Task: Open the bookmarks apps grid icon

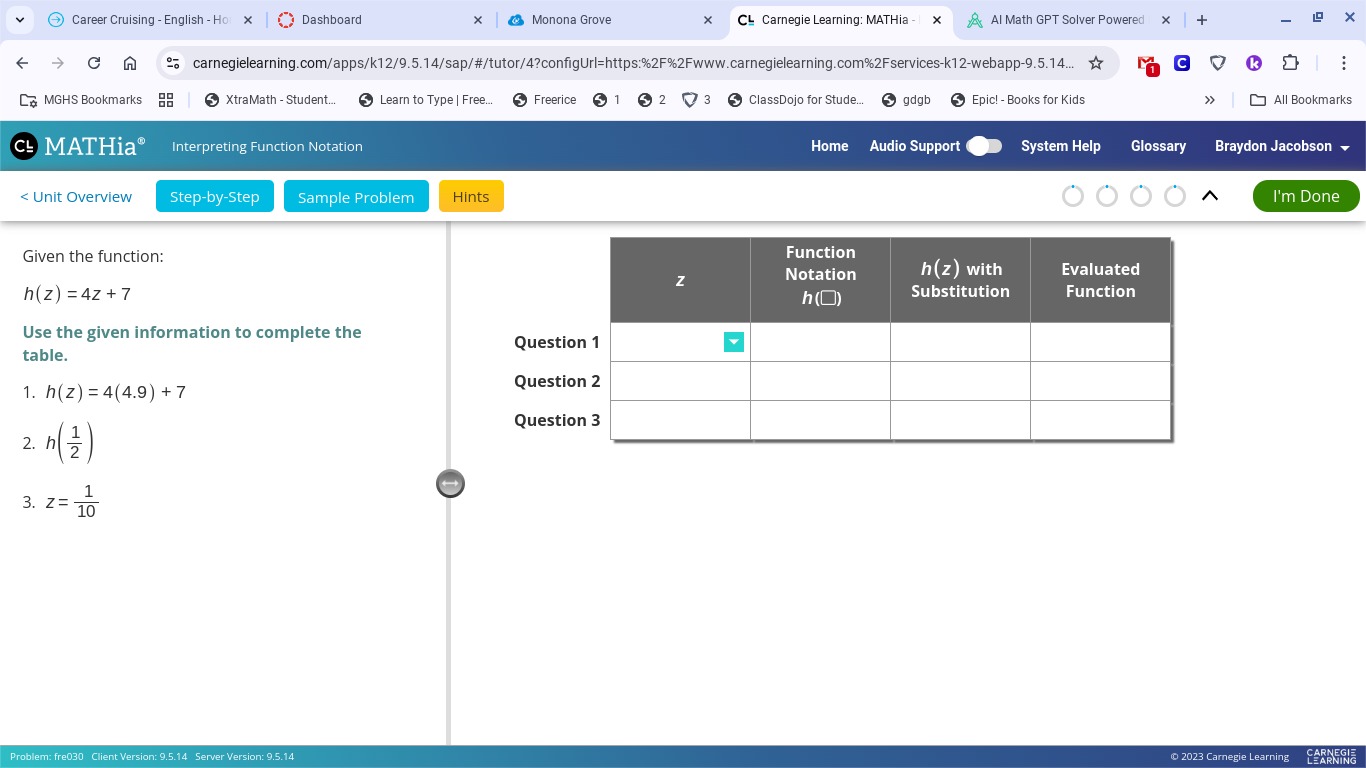Action: click(166, 100)
